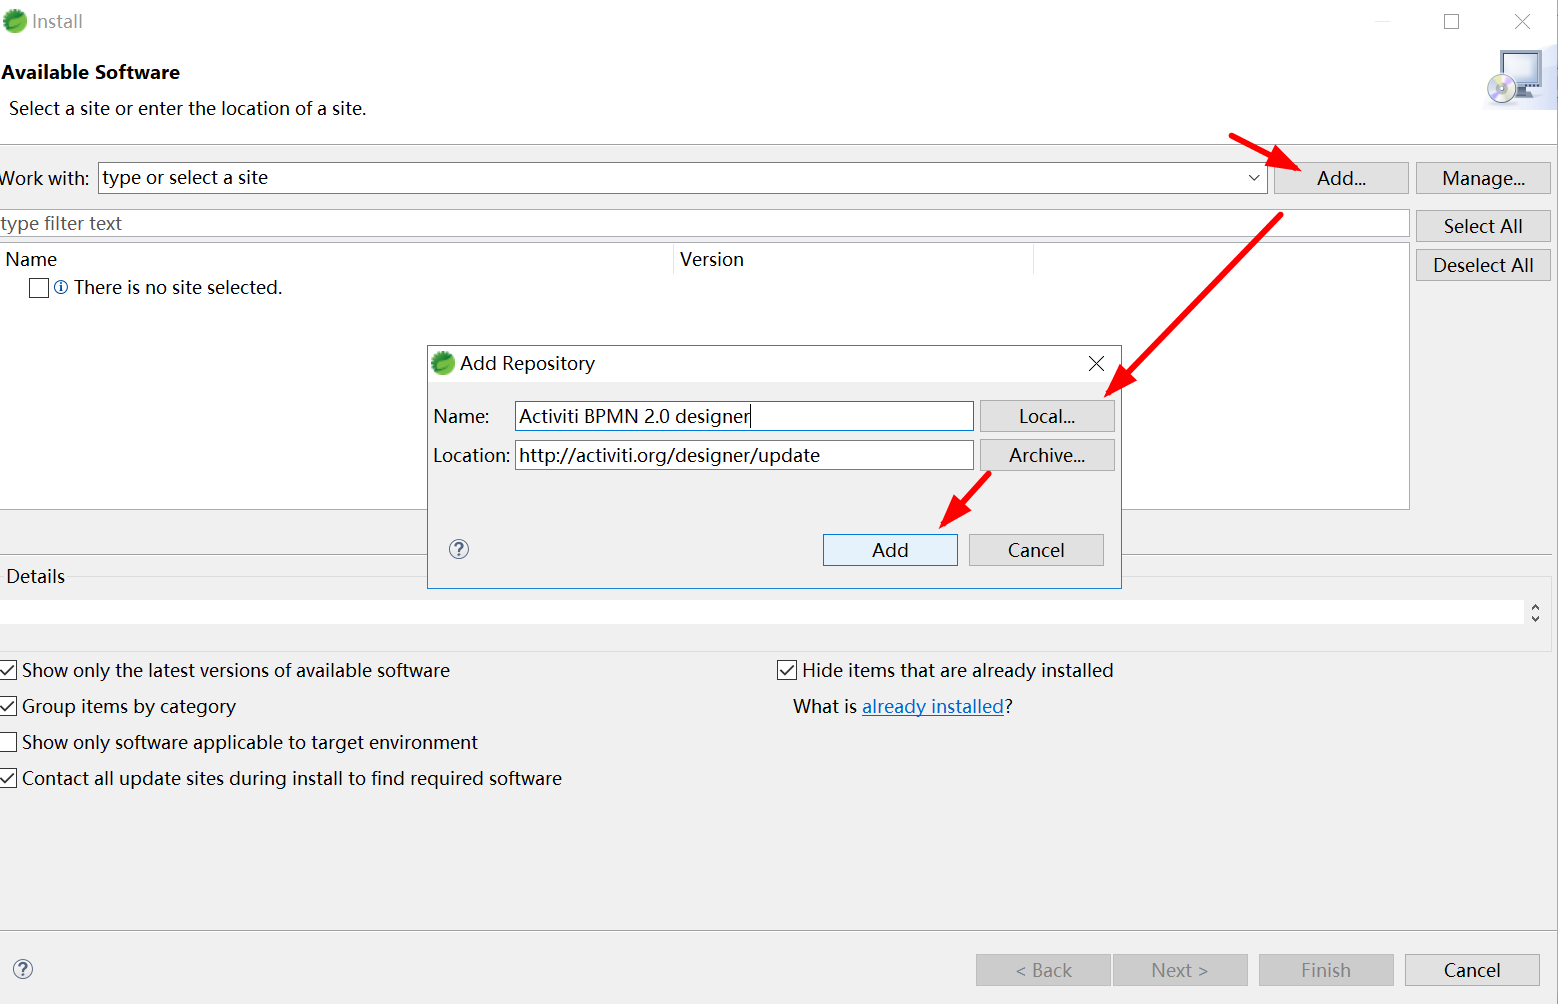The width and height of the screenshot is (1558, 1004).
Task: Toggle Group items by category checkbox
Action: tap(8, 706)
